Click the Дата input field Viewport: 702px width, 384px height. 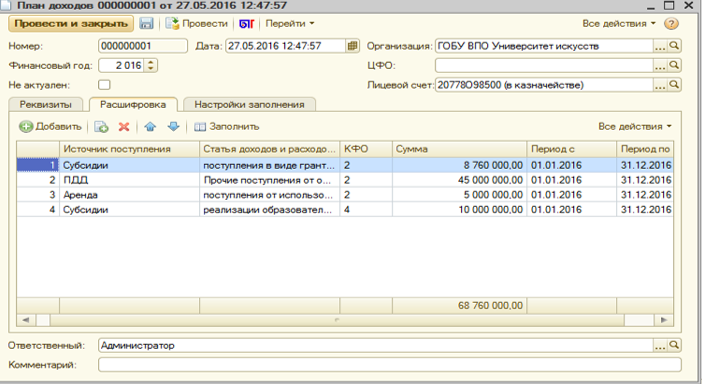click(286, 46)
